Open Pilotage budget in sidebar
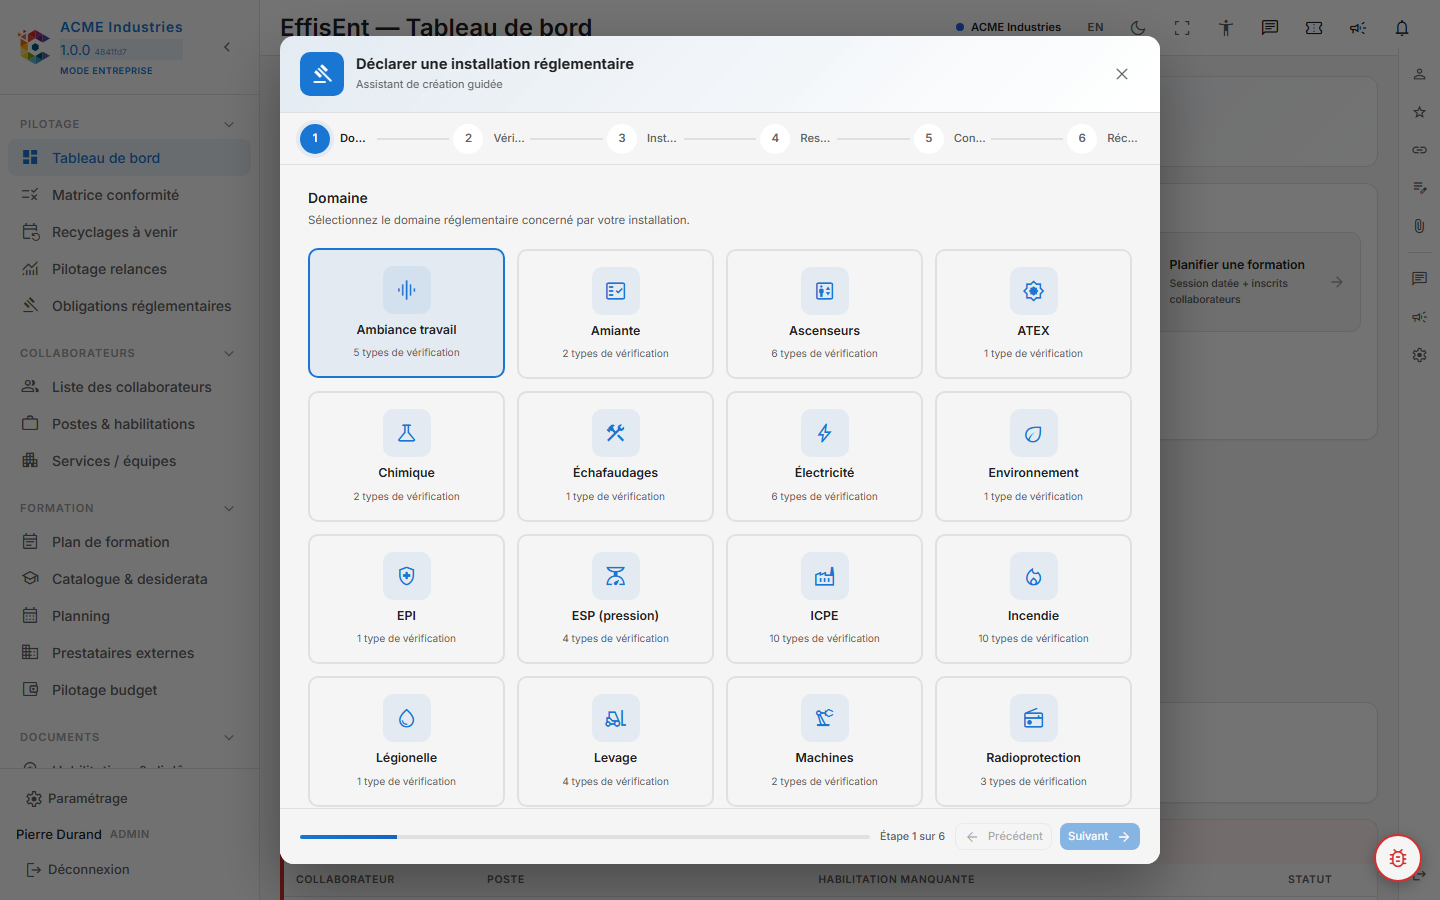Screen dimensions: 1440x900 tap(129, 690)
